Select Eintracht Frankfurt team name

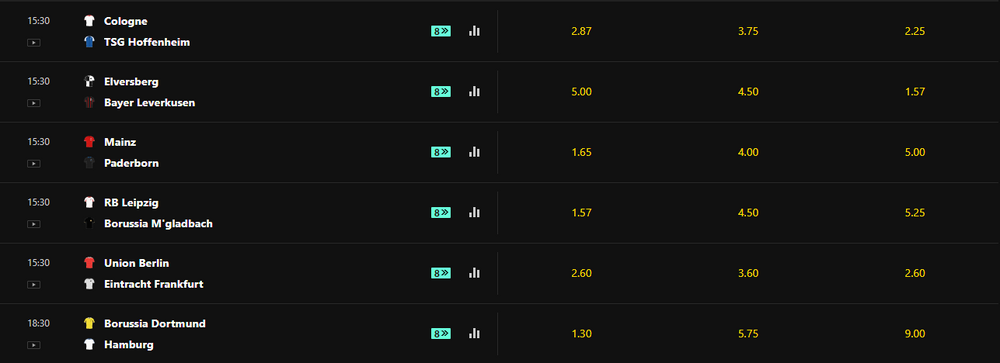[x=154, y=284]
